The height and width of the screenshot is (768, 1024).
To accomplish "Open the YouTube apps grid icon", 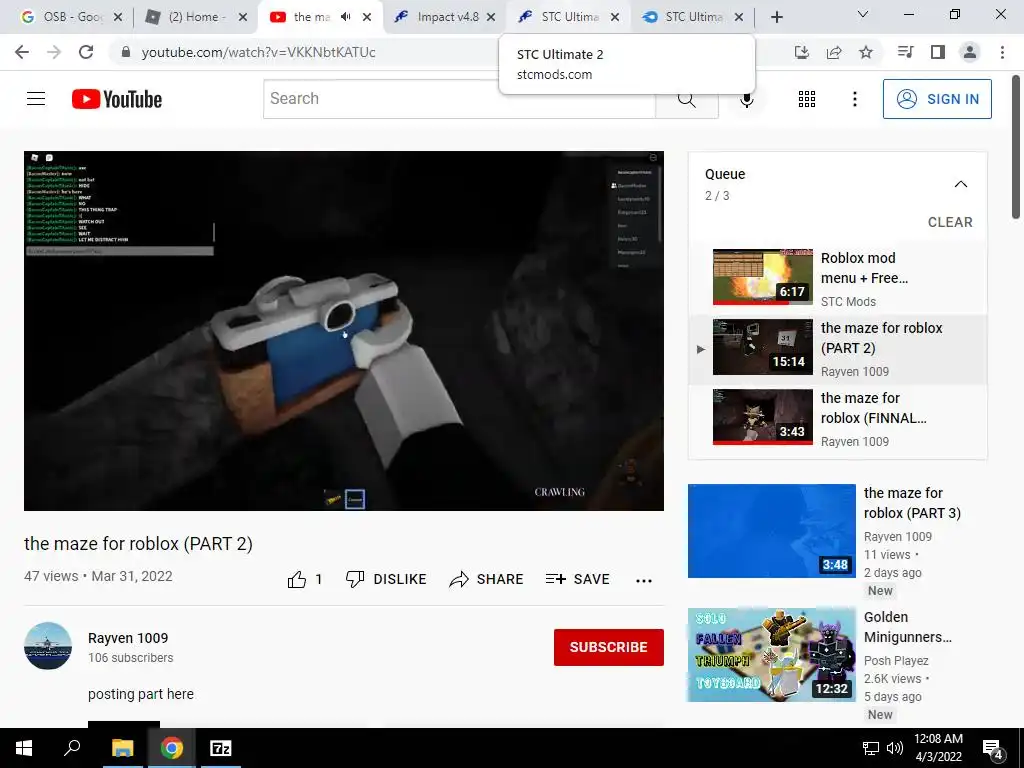I will point(807,99).
